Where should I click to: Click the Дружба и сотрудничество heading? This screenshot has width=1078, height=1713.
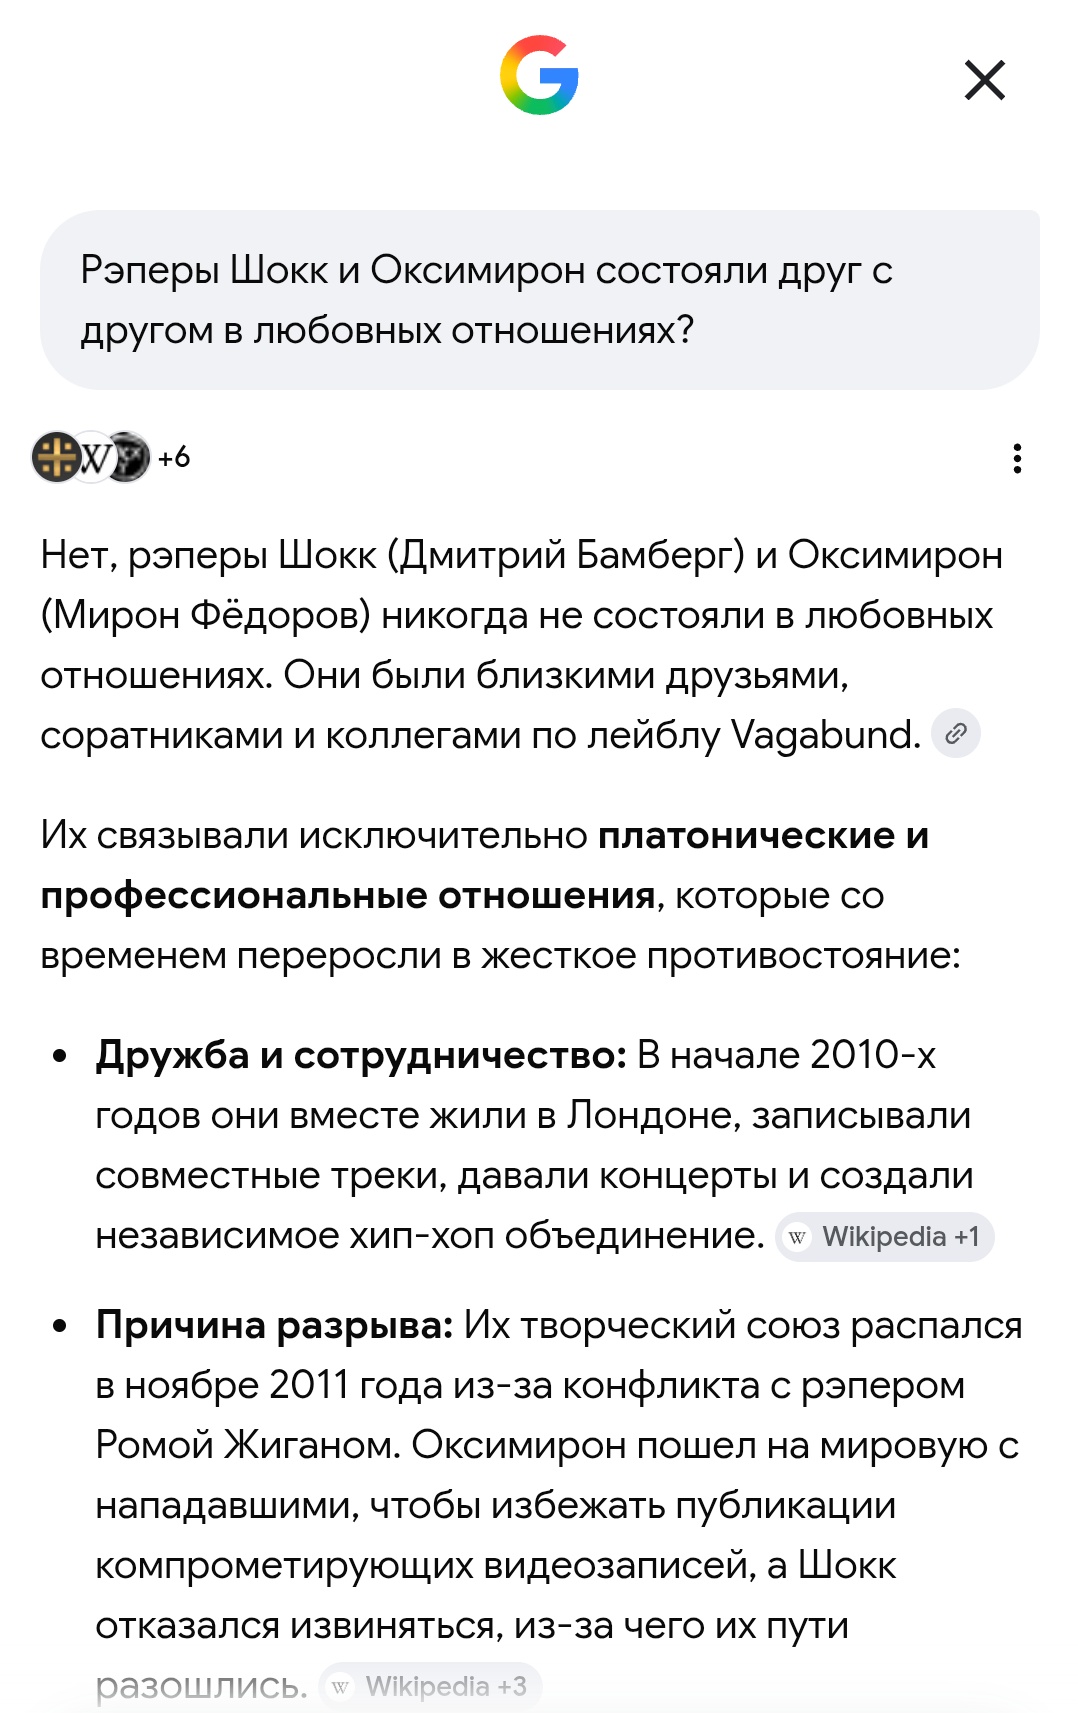pyautogui.click(x=361, y=1055)
